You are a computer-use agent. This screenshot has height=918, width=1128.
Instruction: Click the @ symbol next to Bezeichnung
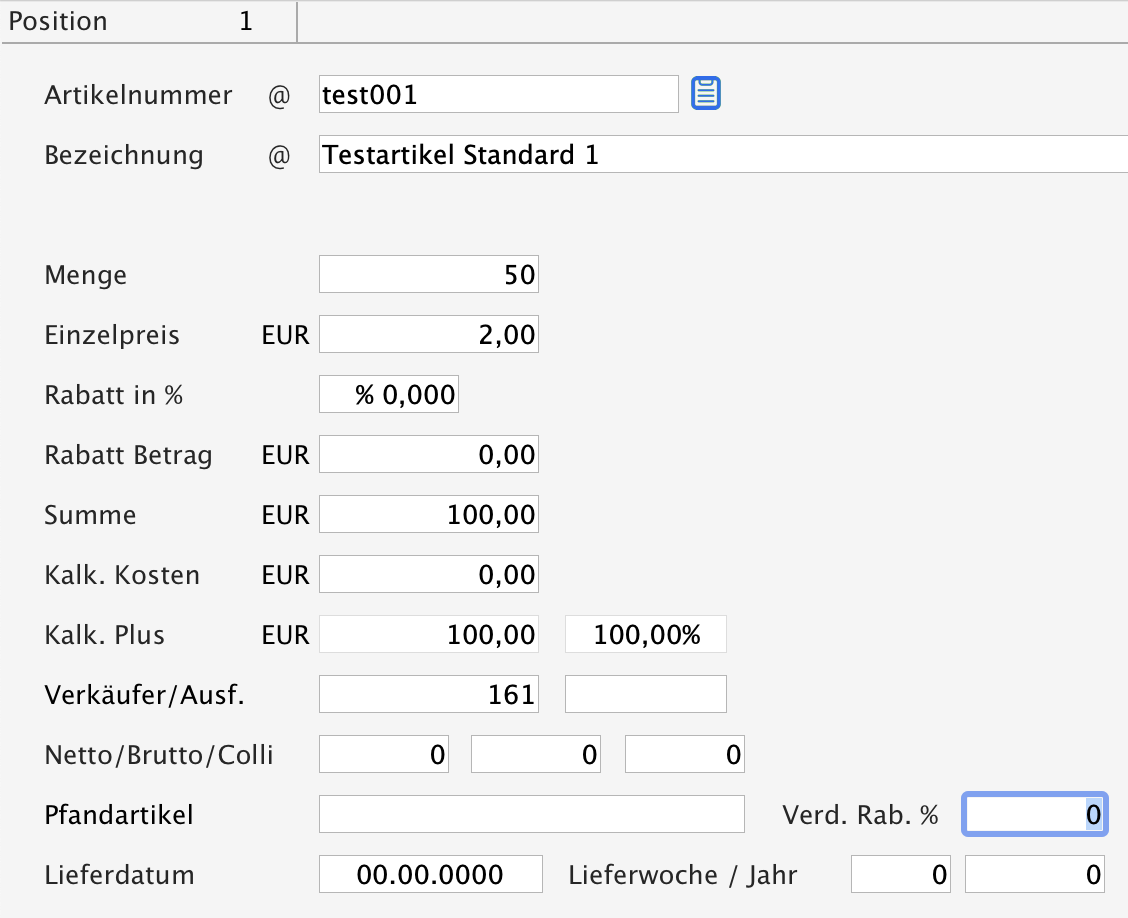pyautogui.click(x=279, y=156)
